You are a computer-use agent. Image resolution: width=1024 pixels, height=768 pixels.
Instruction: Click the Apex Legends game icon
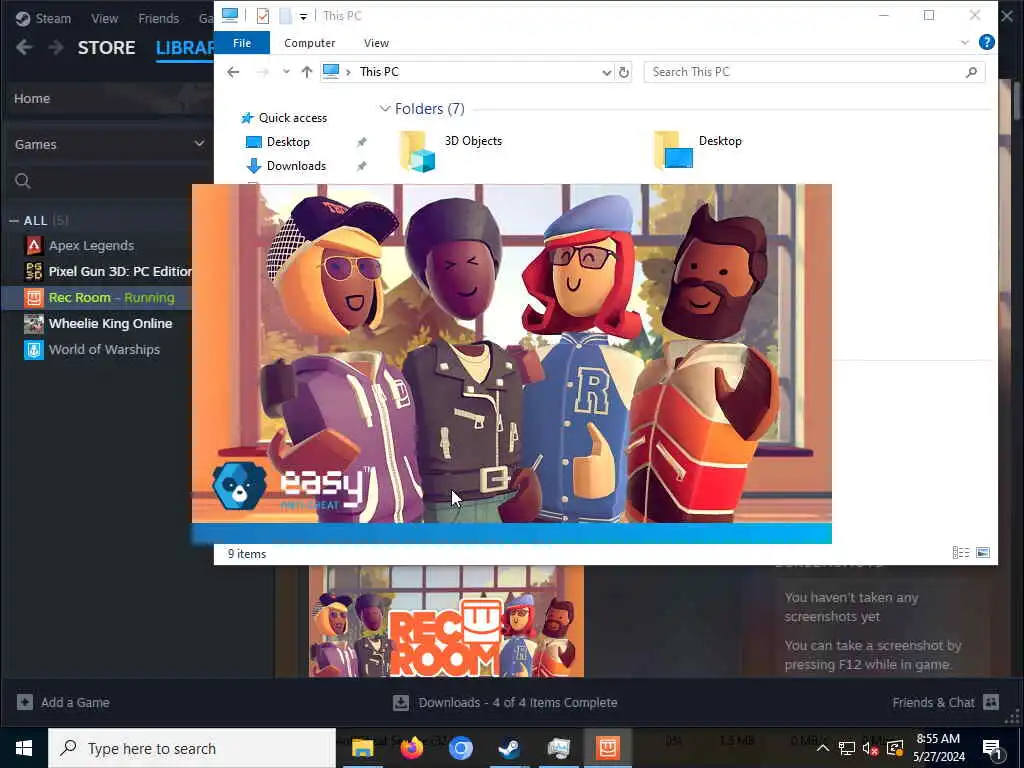coord(33,246)
